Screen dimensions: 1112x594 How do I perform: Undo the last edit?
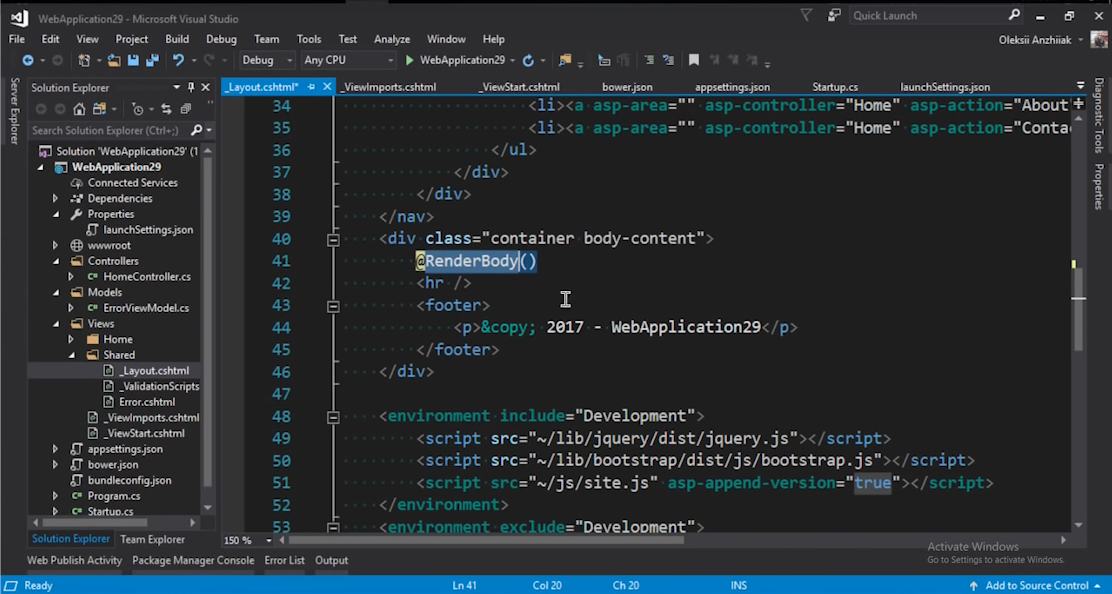tap(178, 61)
